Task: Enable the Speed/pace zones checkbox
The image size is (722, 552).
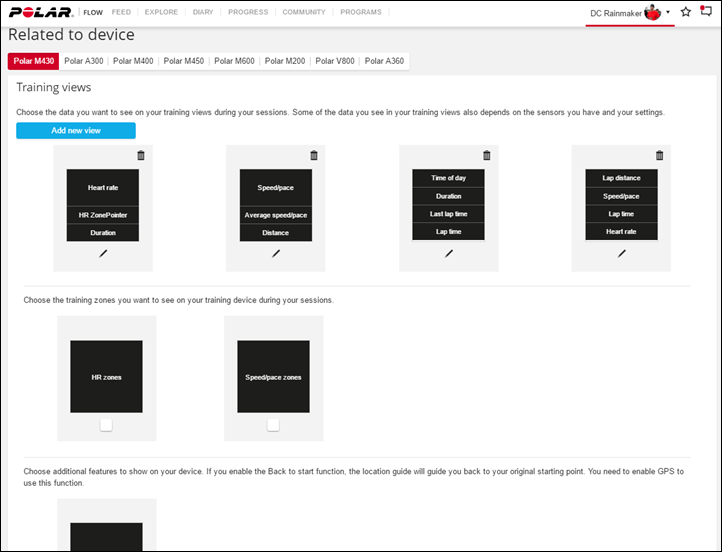Action: coord(273,425)
